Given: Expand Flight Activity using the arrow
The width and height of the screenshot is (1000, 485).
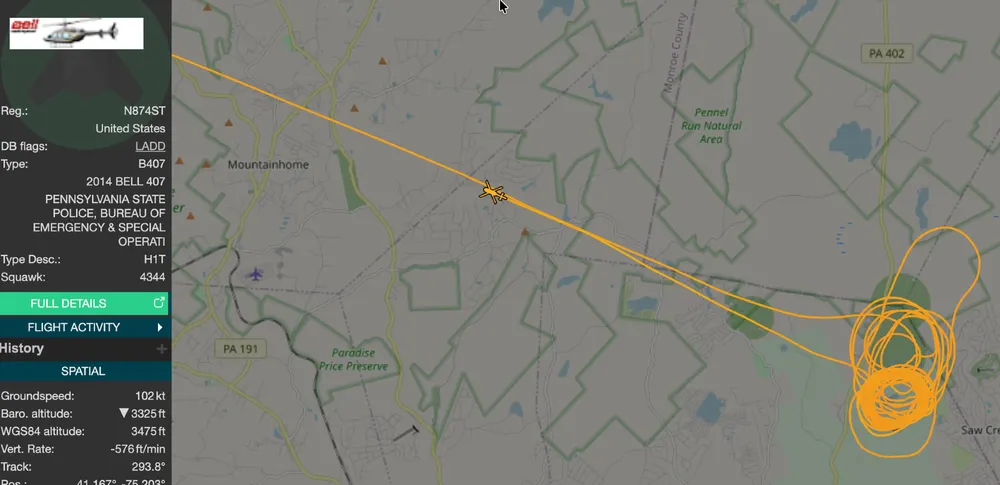Looking at the screenshot, I should (159, 327).
